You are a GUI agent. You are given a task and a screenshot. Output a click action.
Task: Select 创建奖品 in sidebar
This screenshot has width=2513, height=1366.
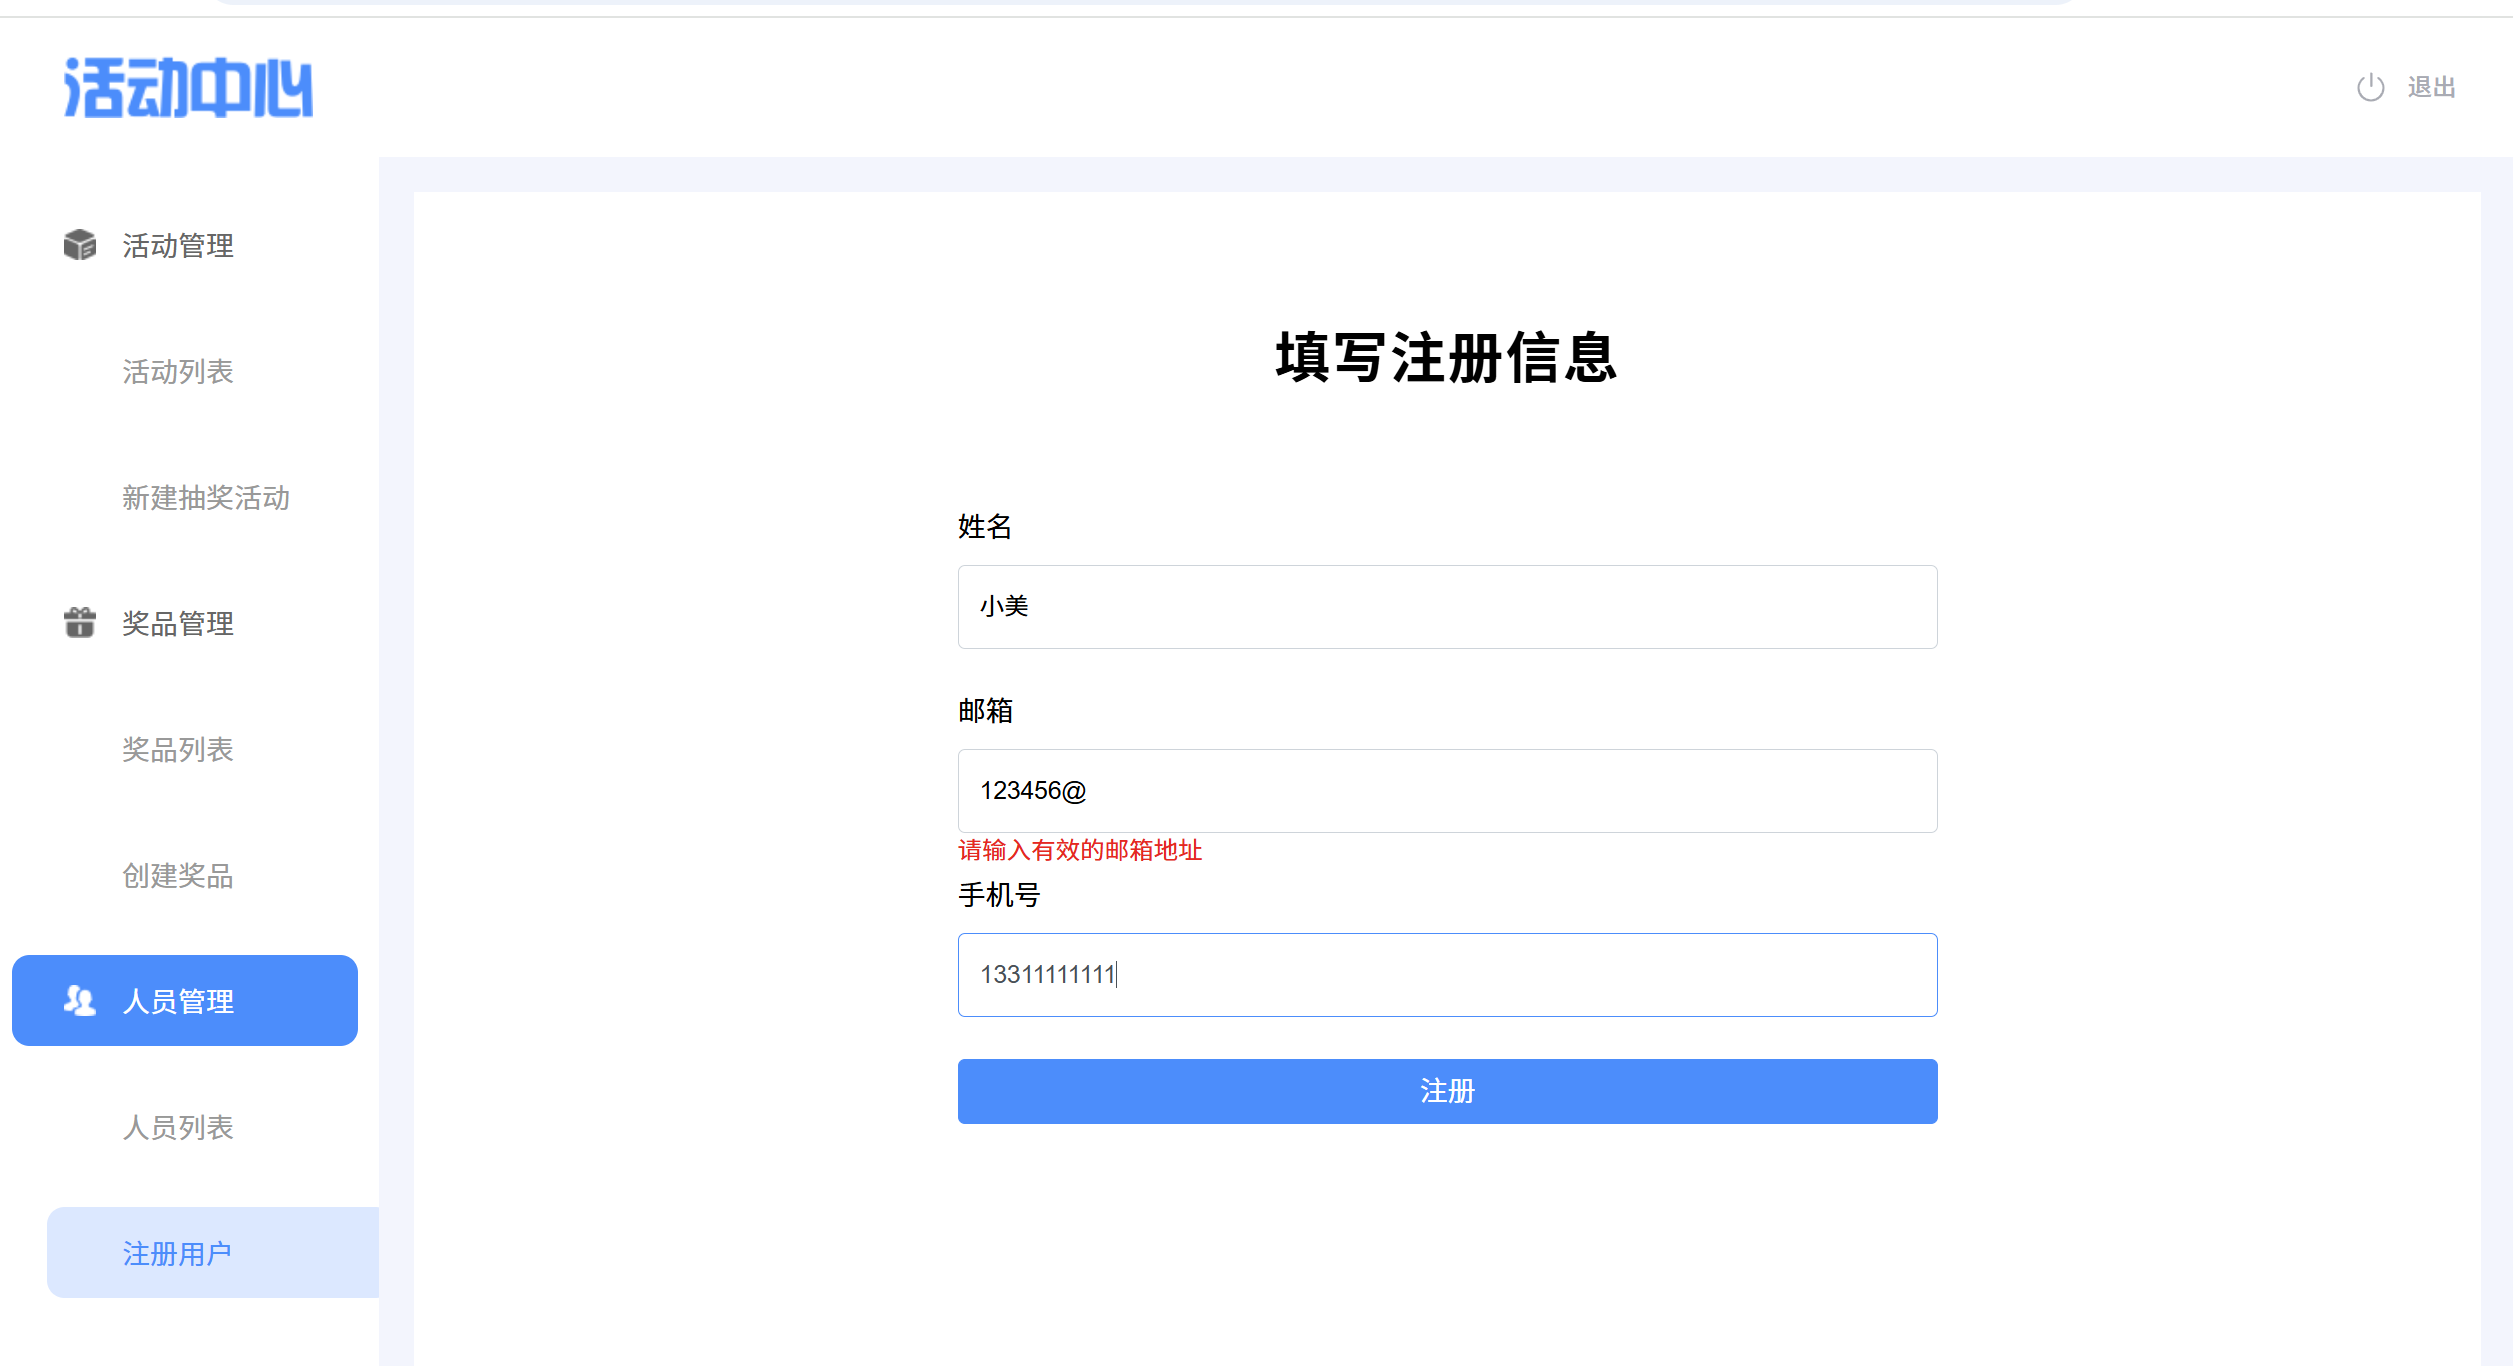178,876
